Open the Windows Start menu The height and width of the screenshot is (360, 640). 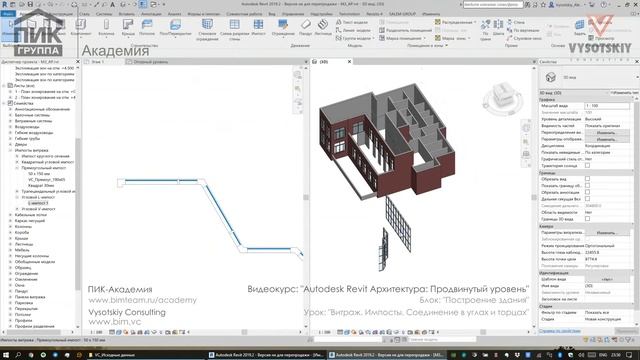coord(6,355)
